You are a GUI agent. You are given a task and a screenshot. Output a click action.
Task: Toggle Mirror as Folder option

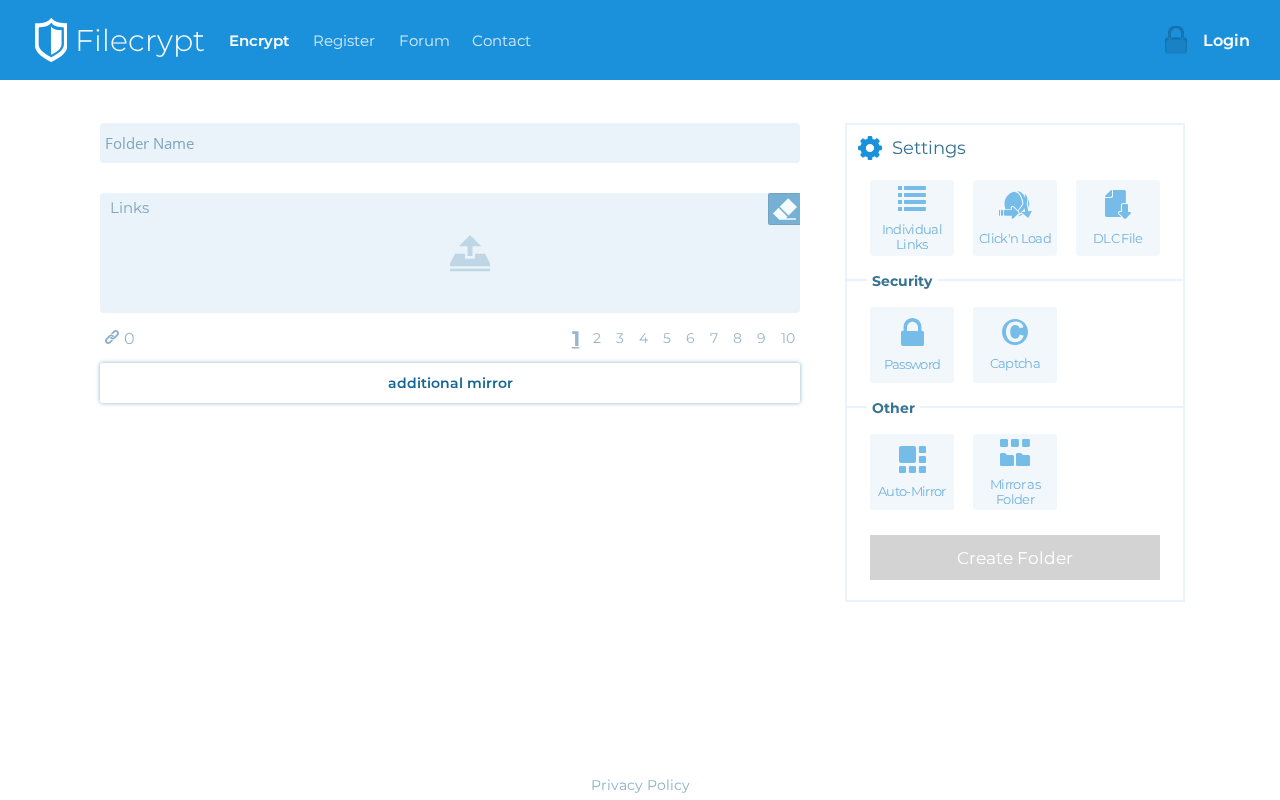[x=1015, y=472]
